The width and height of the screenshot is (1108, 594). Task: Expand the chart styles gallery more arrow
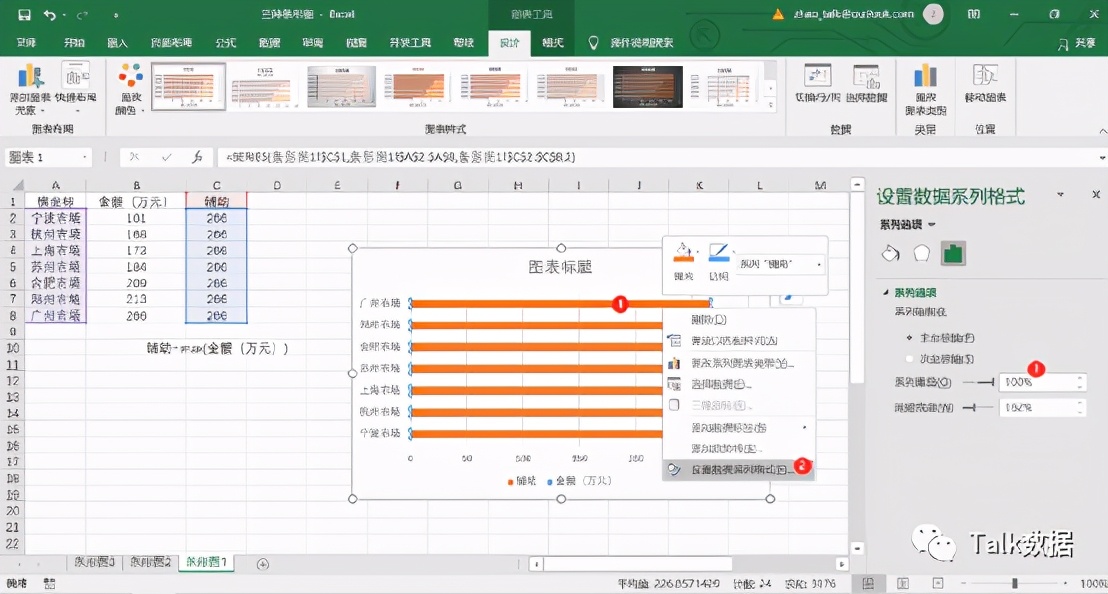point(770,105)
